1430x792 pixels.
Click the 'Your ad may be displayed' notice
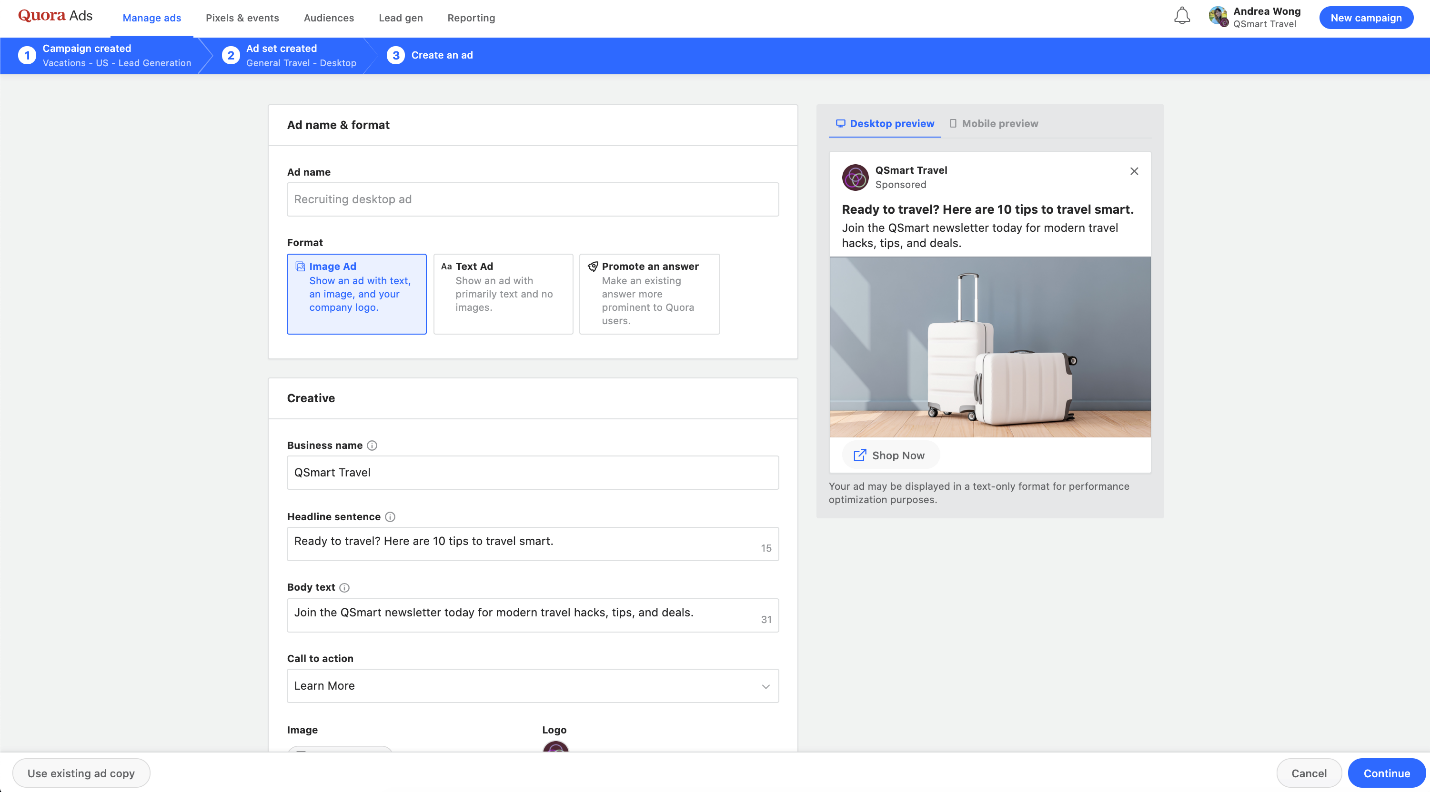tap(979, 493)
